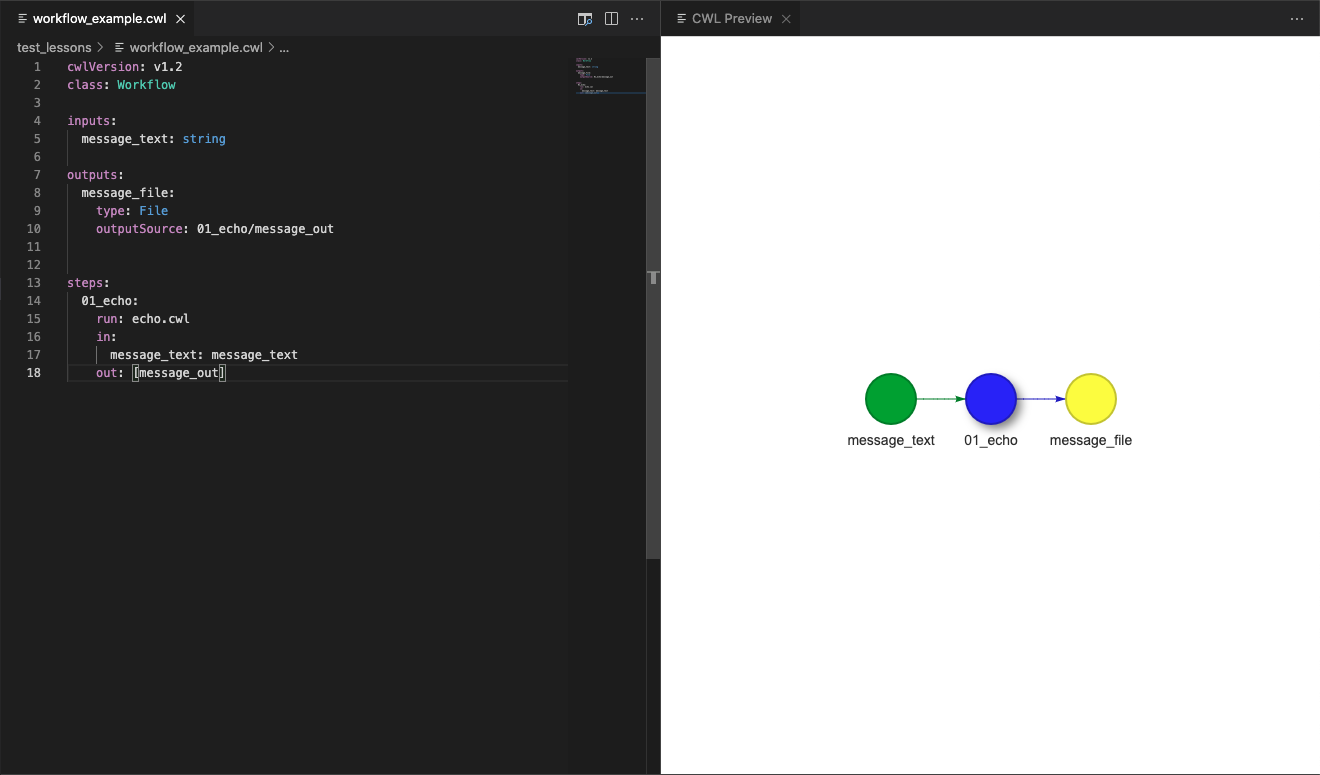Click the 'class' keyword on line 2
The image size is (1320, 775).
[x=85, y=85]
